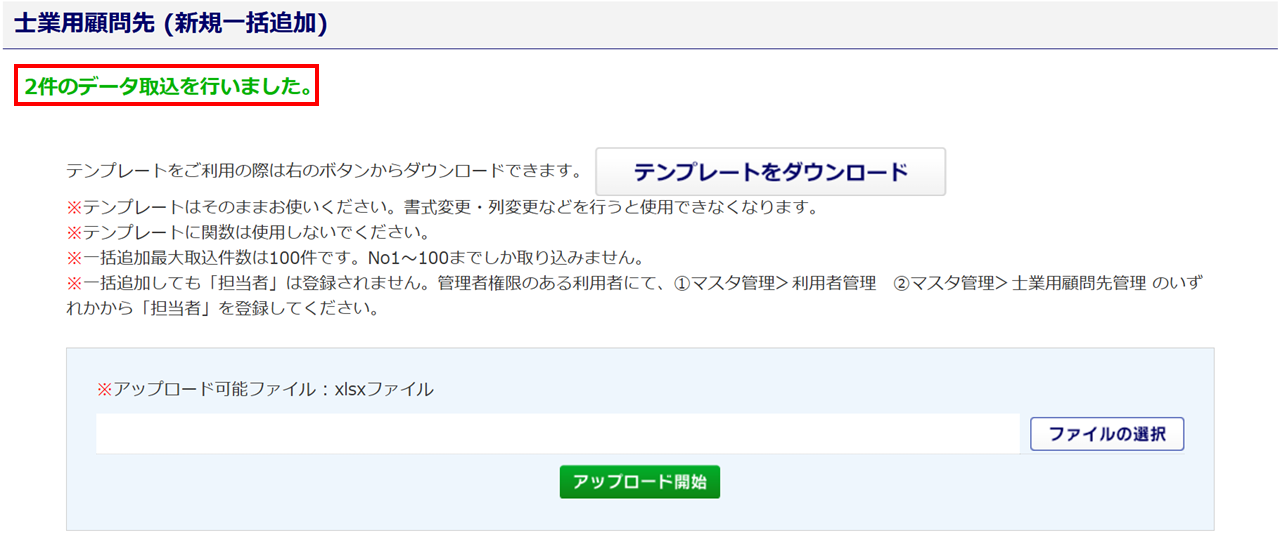
Task: Select the 士業用顧問先 (新規一括追加) page heading
Action: click(x=171, y=24)
